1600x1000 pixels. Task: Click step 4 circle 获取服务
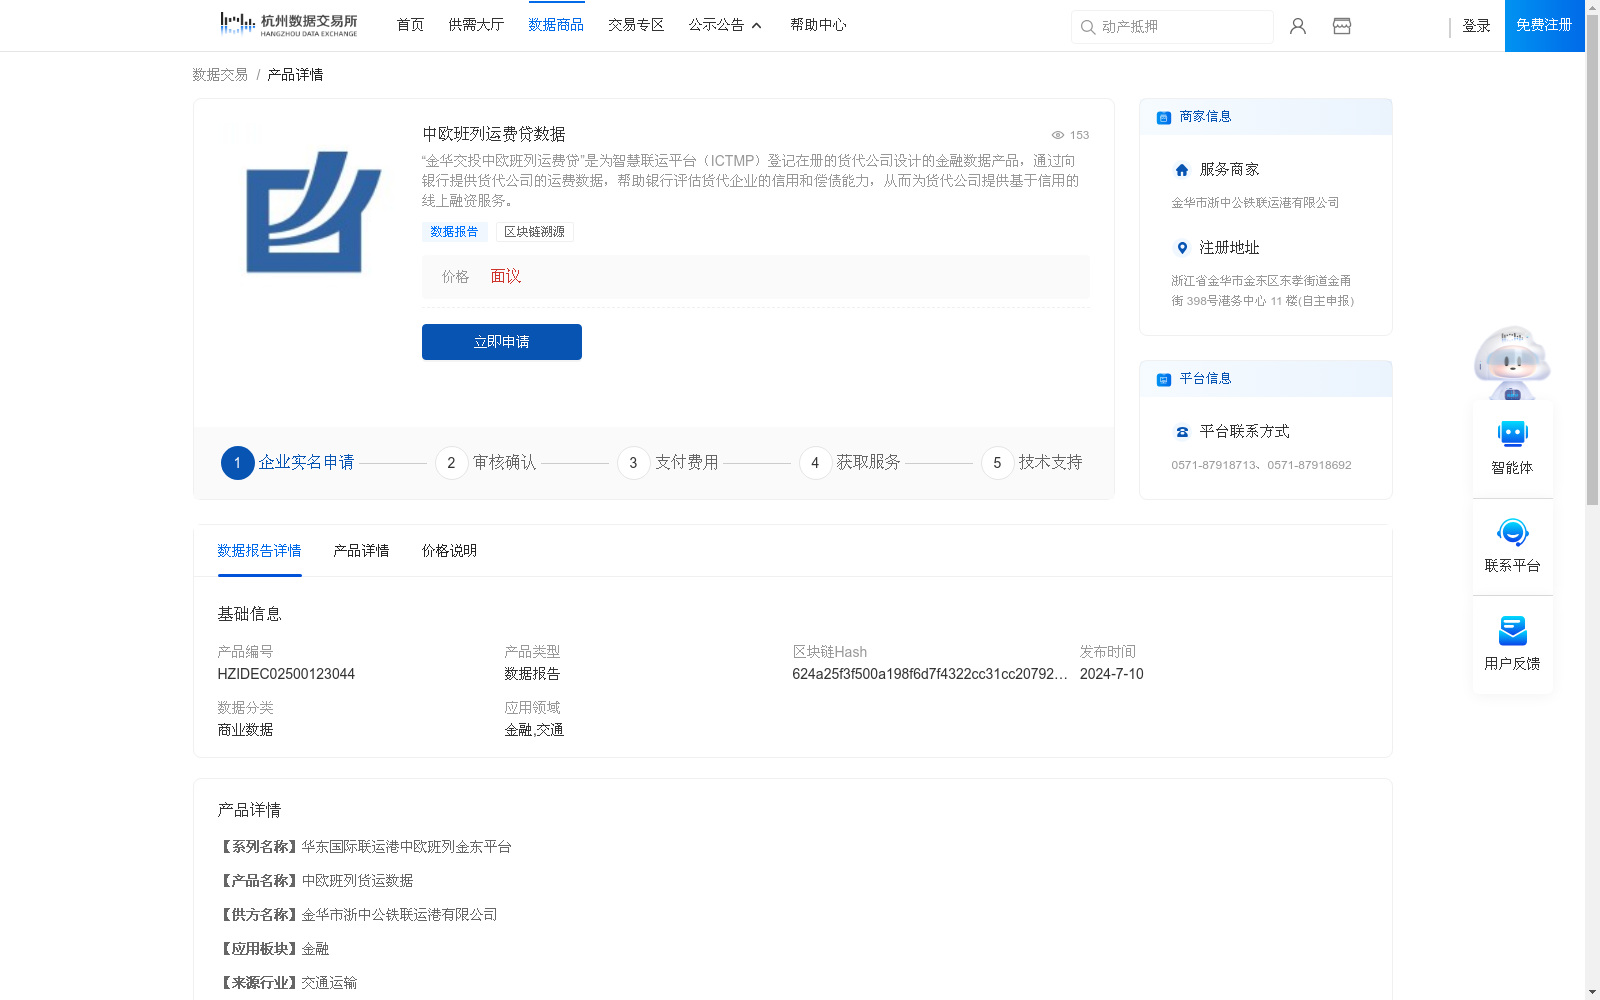coord(815,463)
